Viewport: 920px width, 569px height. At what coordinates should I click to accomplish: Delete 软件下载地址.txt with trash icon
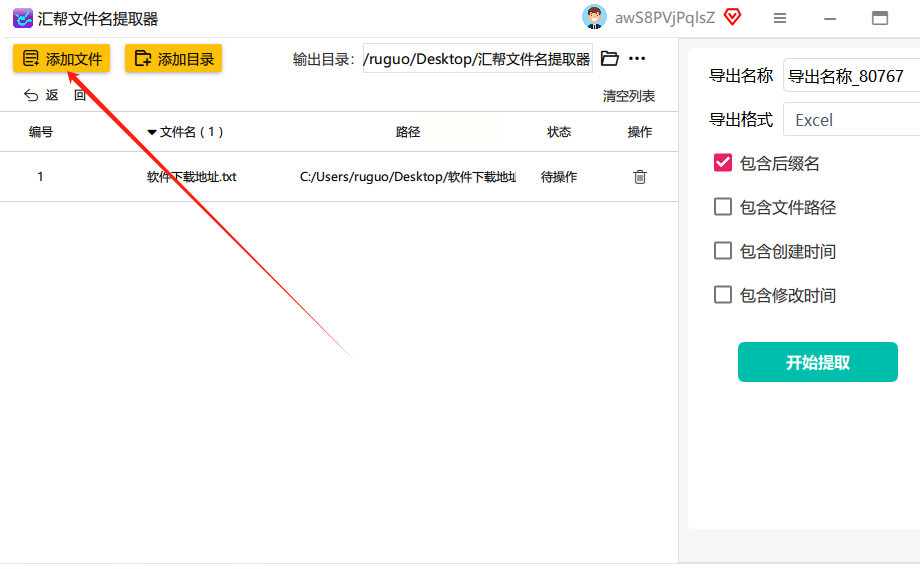click(640, 177)
